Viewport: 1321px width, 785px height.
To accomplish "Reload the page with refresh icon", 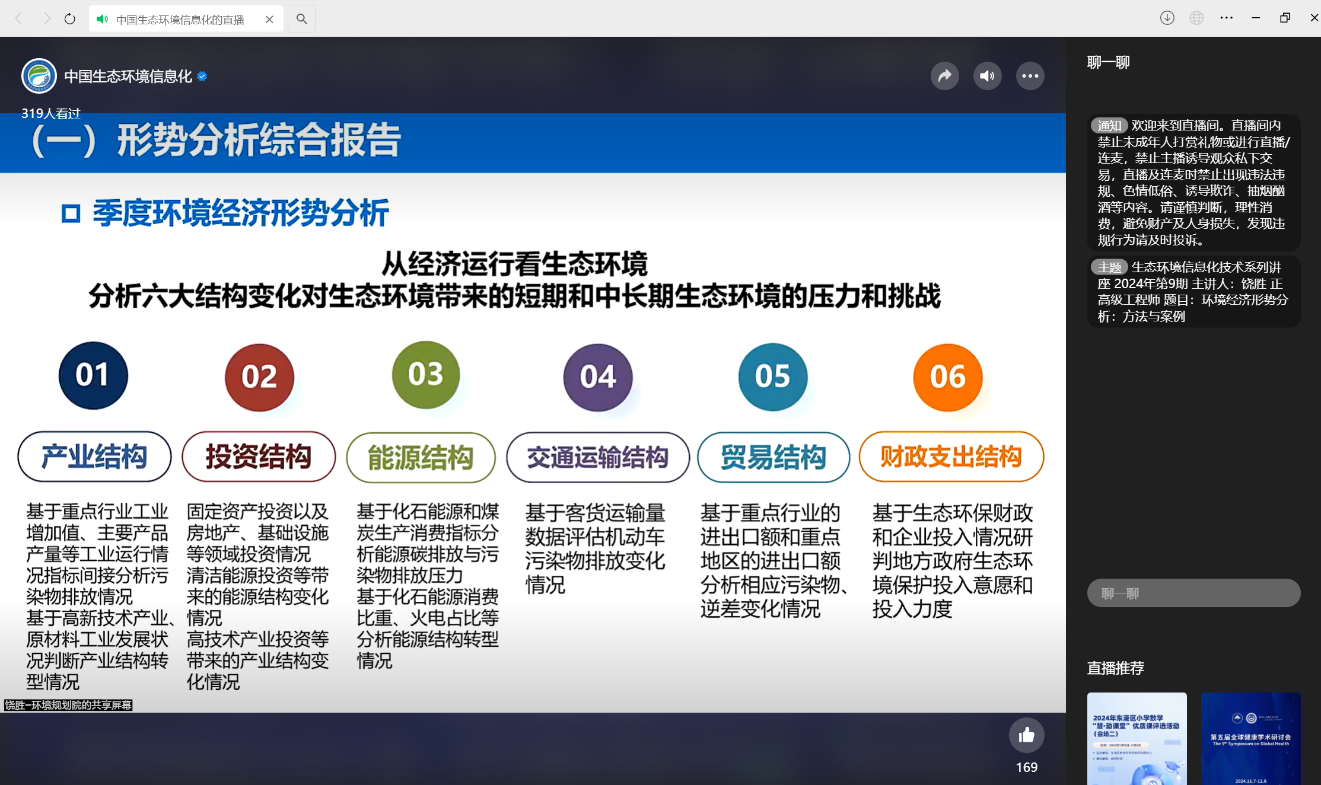I will click(x=70, y=19).
